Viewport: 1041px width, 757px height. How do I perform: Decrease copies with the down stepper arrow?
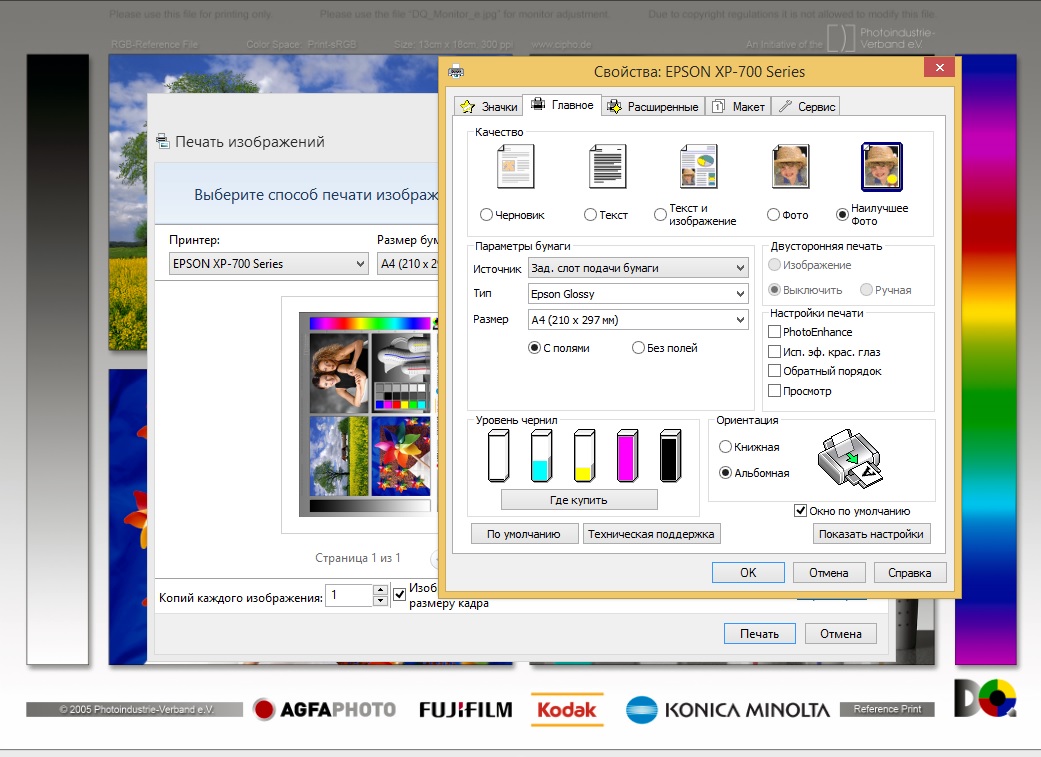click(380, 600)
